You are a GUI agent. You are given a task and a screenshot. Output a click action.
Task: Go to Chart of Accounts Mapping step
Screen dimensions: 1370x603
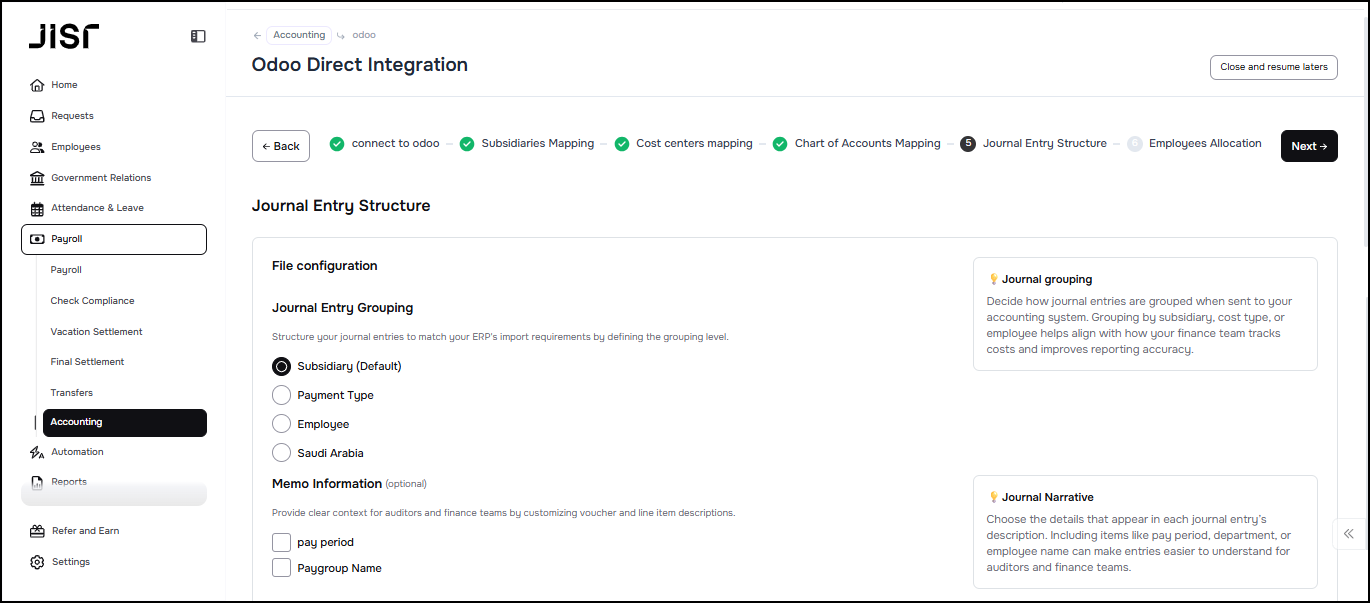click(x=867, y=144)
